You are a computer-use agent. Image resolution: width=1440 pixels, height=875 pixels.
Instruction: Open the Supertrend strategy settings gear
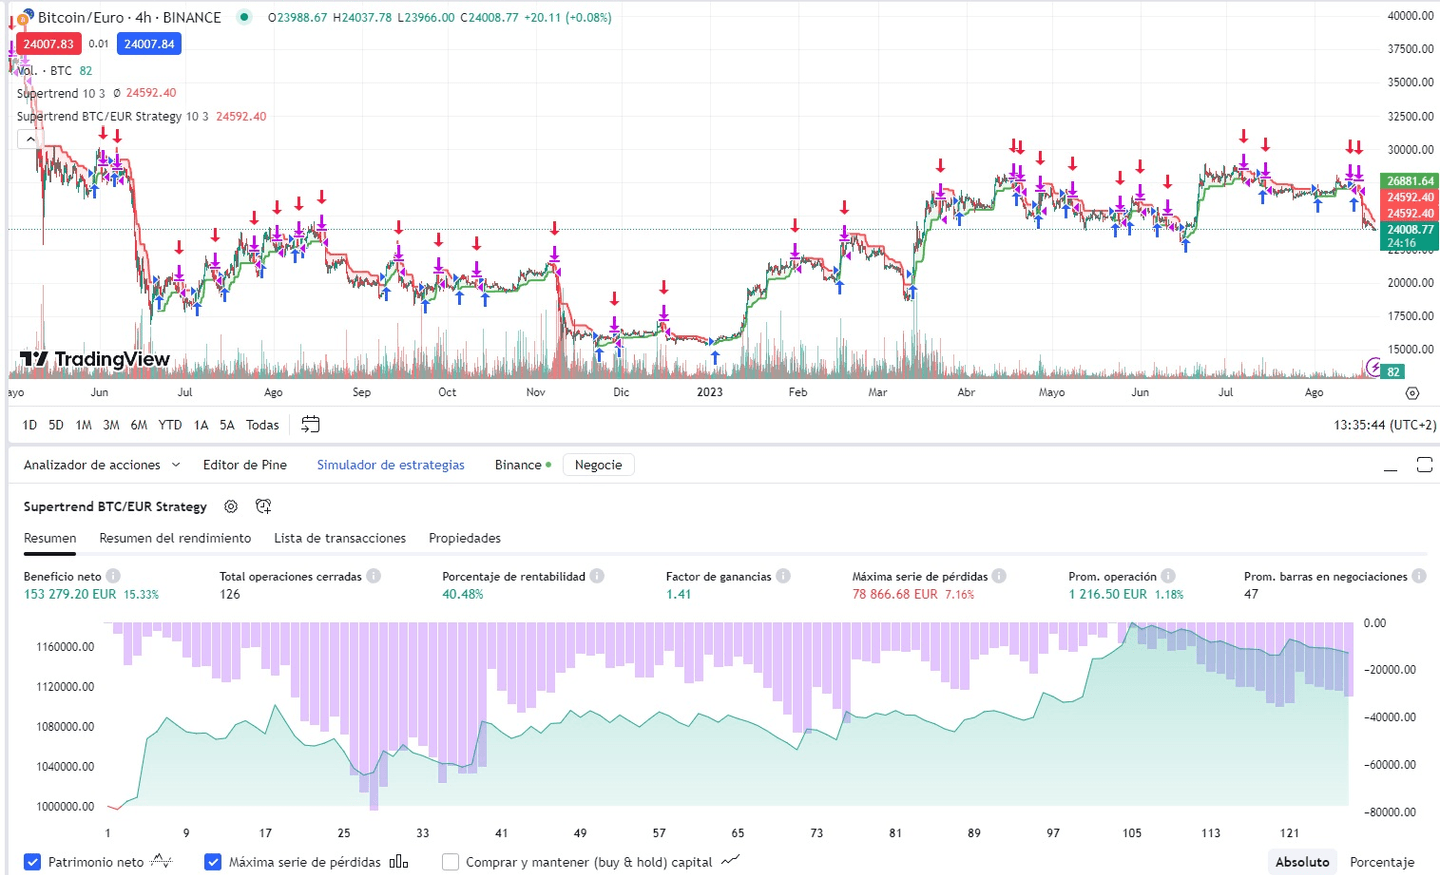(231, 507)
